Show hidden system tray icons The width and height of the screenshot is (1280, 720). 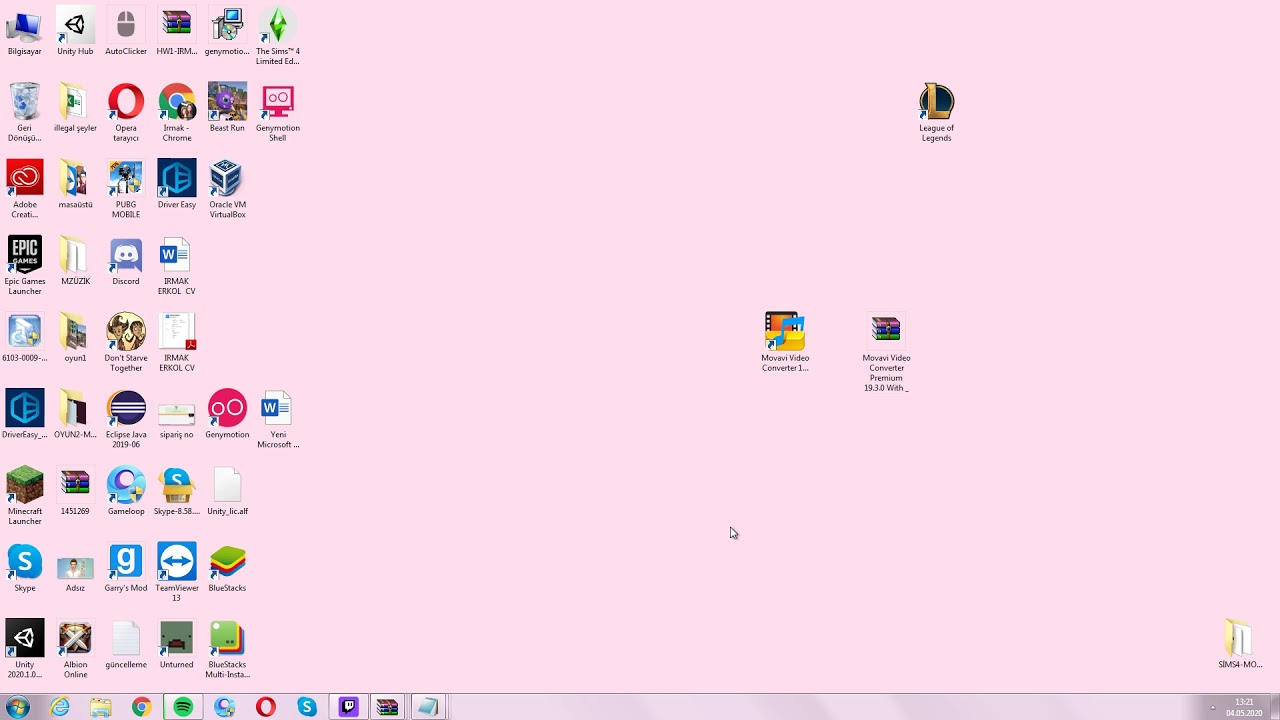tap(1213, 708)
